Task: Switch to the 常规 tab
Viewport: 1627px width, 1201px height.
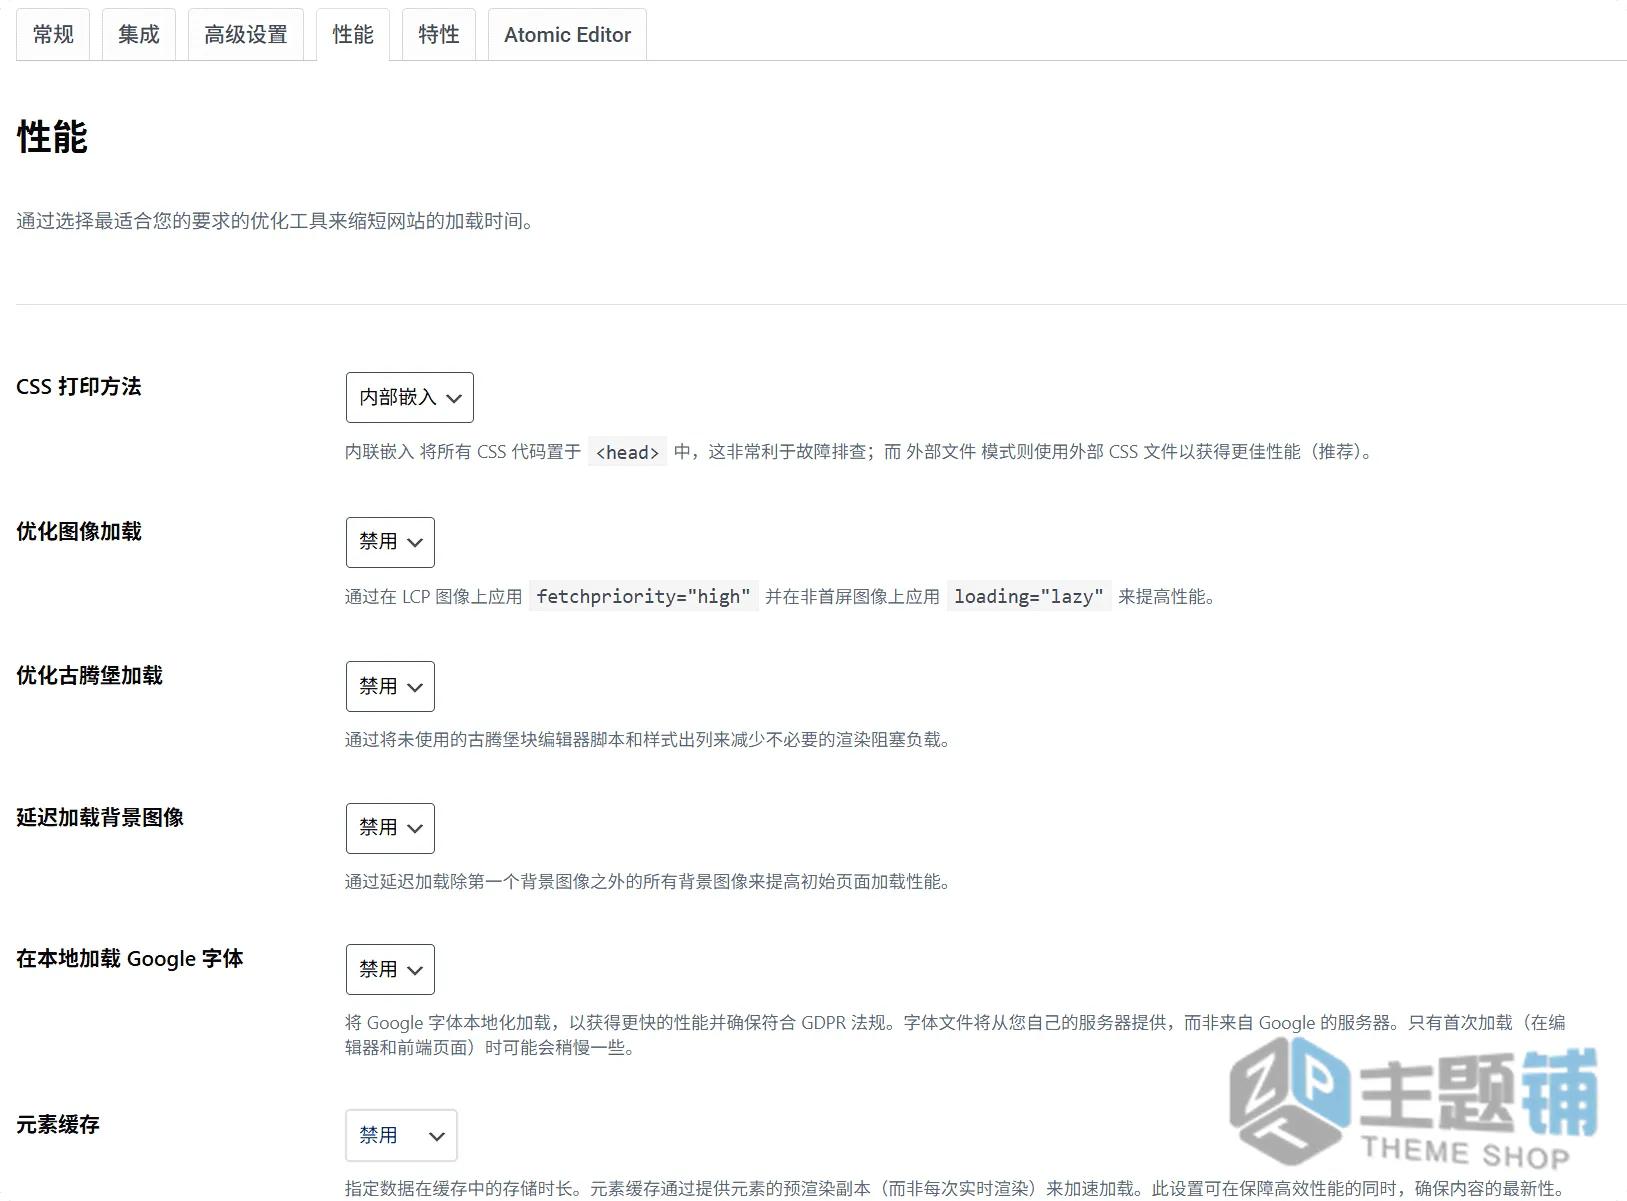Action: pos(53,35)
